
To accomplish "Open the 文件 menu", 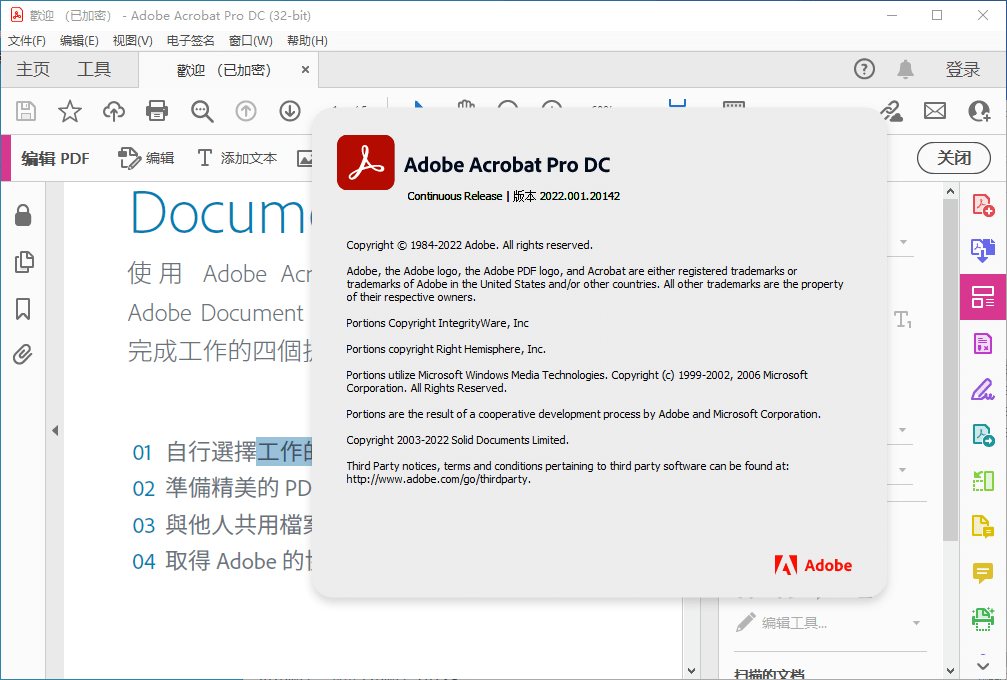I will click(26, 40).
